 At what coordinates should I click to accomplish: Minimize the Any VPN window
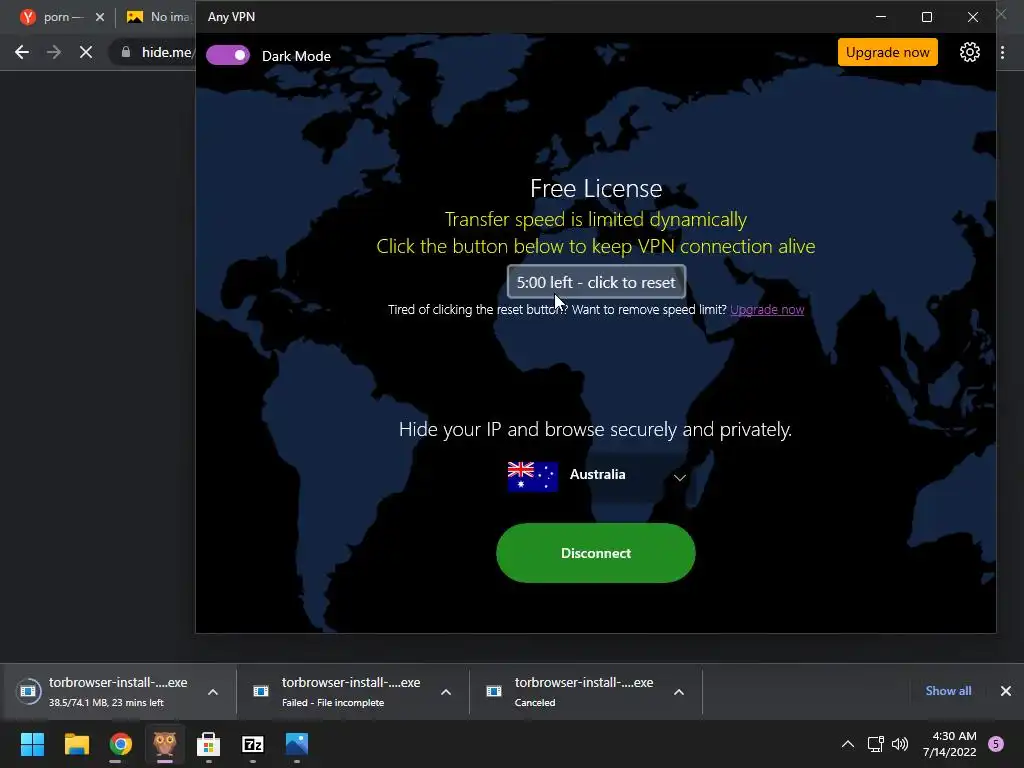881,17
